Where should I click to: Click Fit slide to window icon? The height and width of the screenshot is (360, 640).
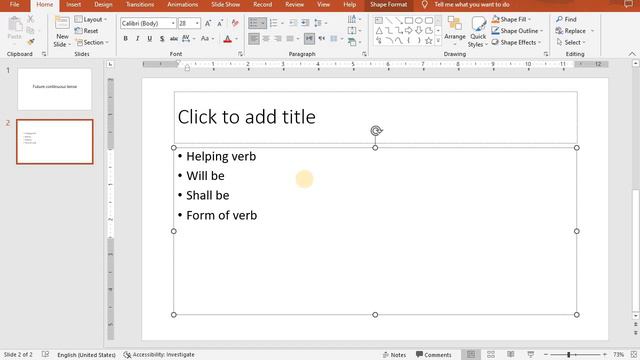[x=634, y=354]
